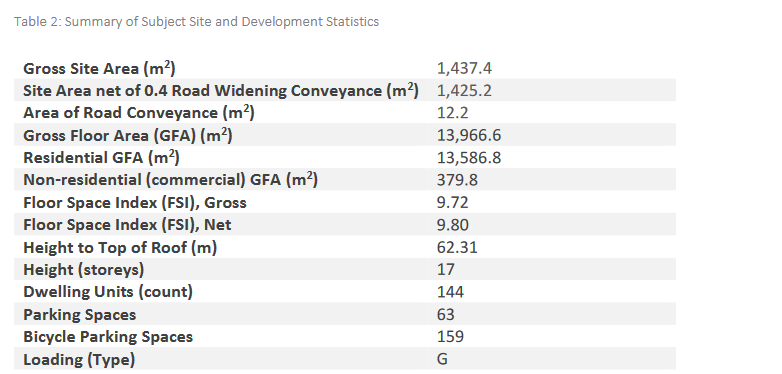
Task: Select the 'Parking Spaces' row label
Action: 80,315
